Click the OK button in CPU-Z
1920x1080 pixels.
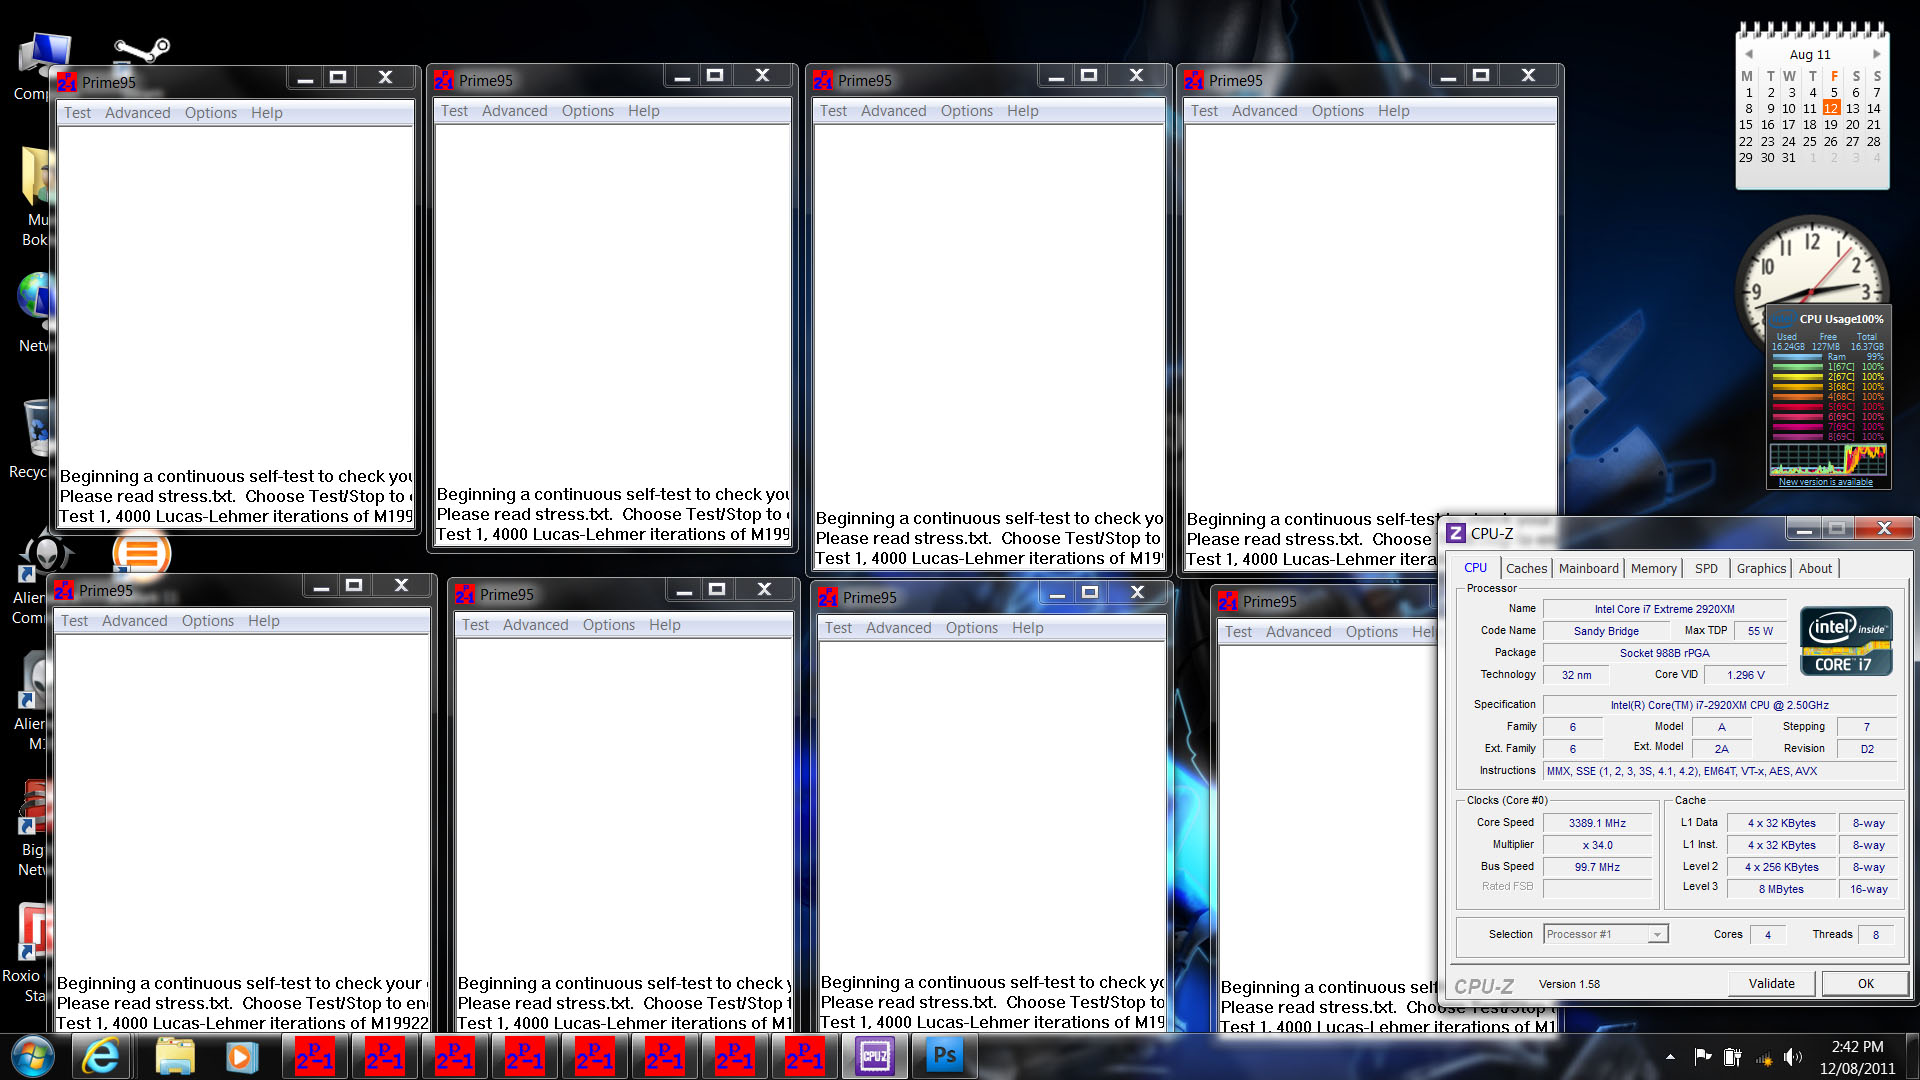[1865, 983]
